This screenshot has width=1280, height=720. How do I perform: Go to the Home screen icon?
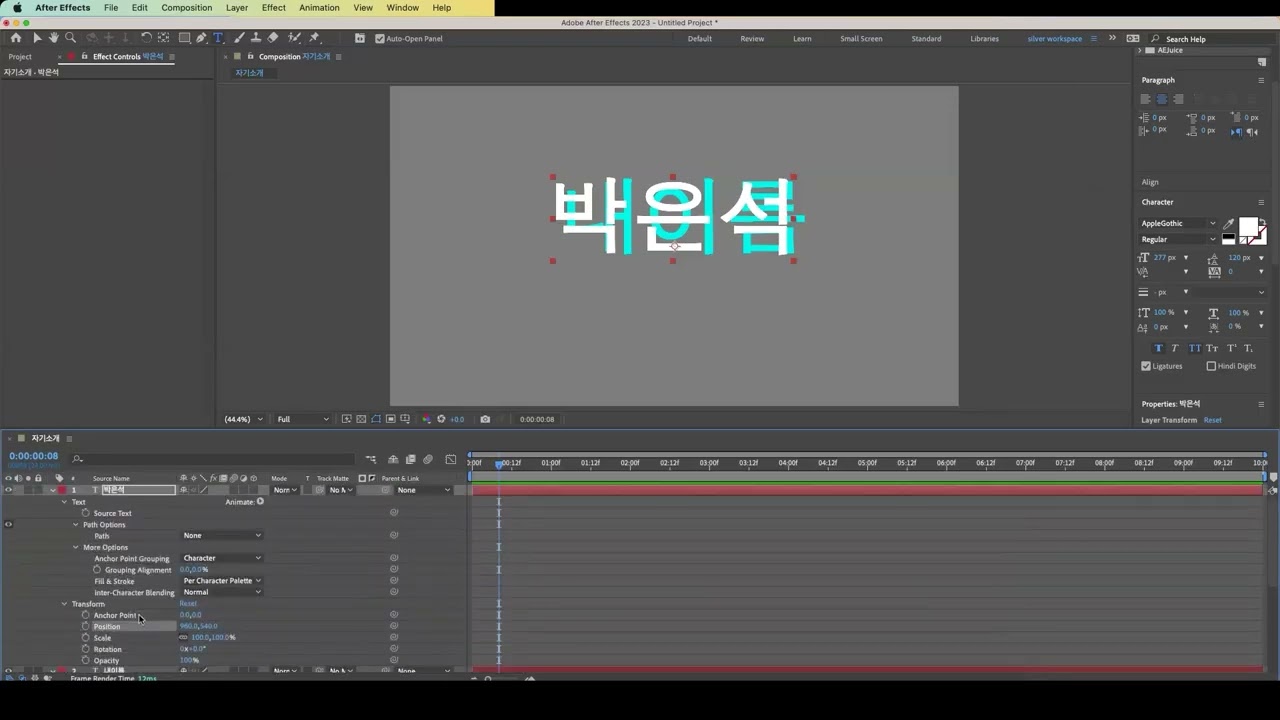(x=16, y=38)
